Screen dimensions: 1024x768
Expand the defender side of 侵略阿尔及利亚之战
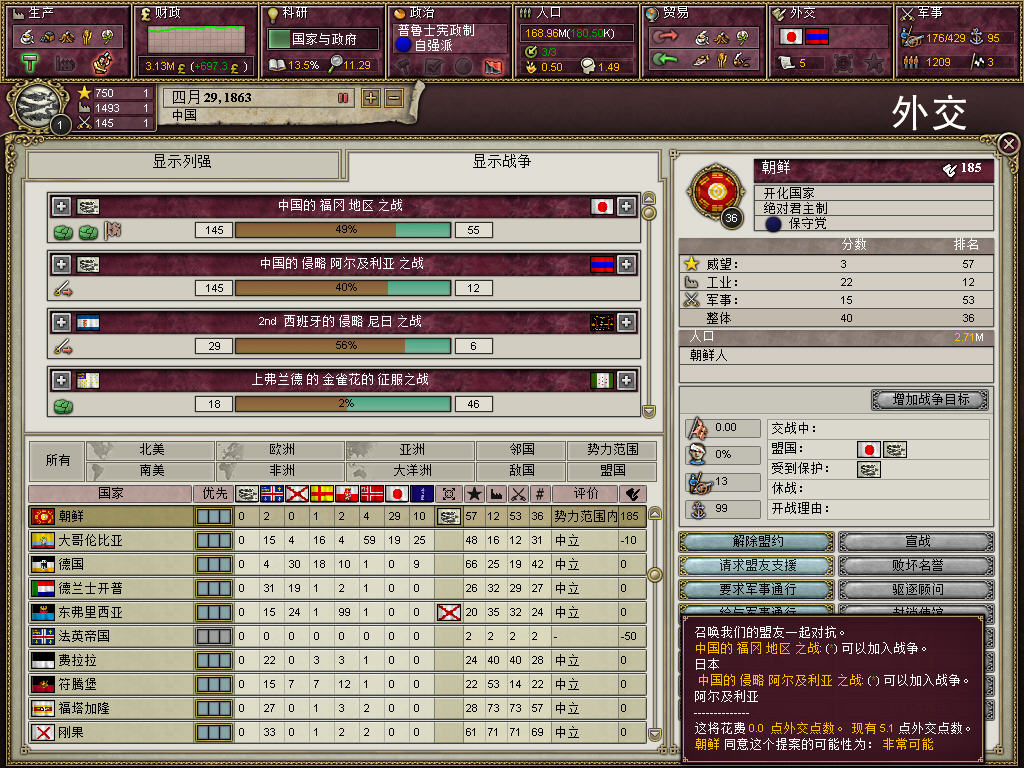coord(626,264)
